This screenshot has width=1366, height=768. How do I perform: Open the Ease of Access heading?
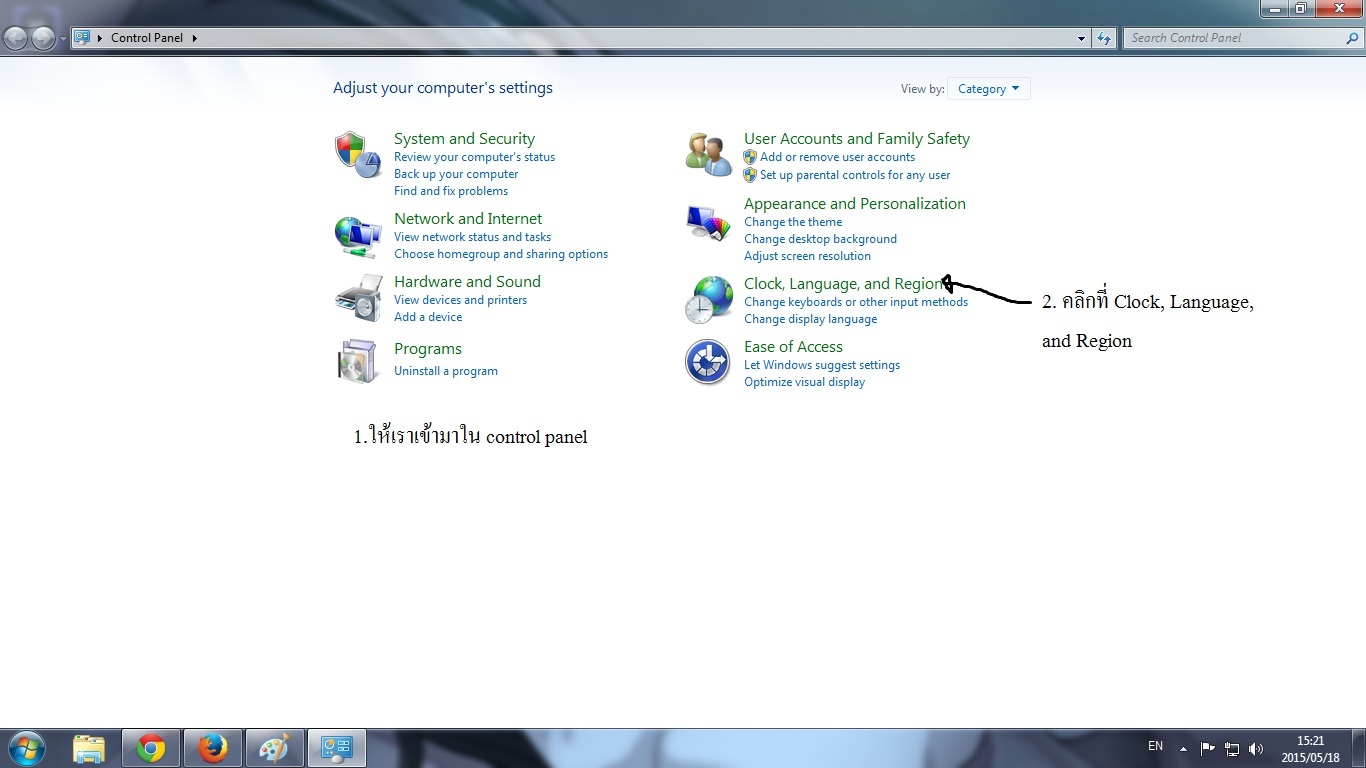[793, 347]
